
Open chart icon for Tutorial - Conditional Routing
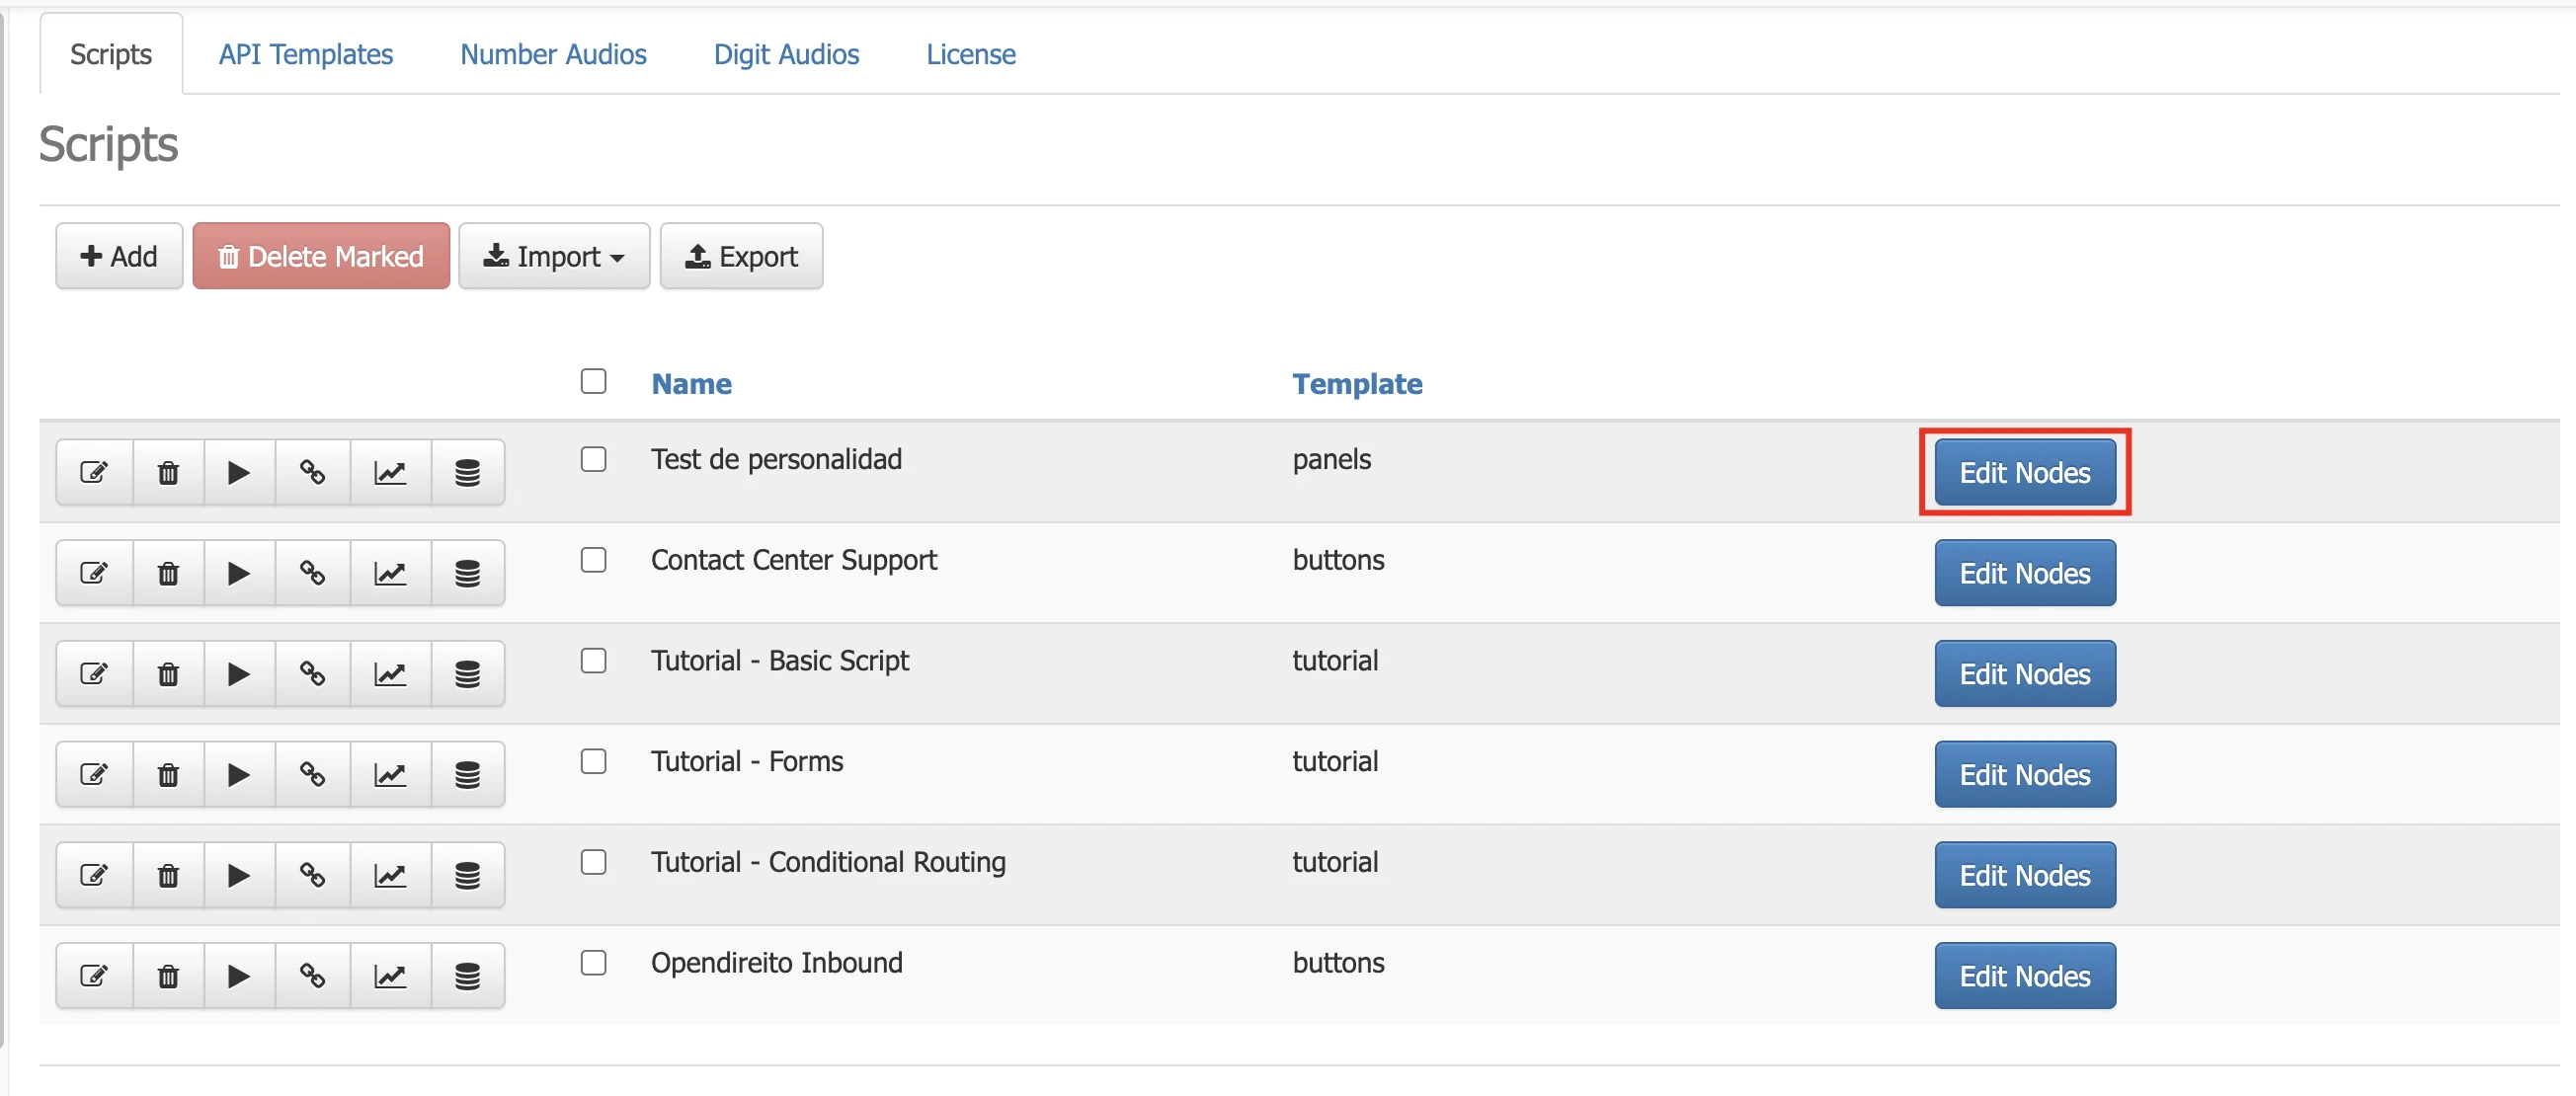click(x=390, y=876)
